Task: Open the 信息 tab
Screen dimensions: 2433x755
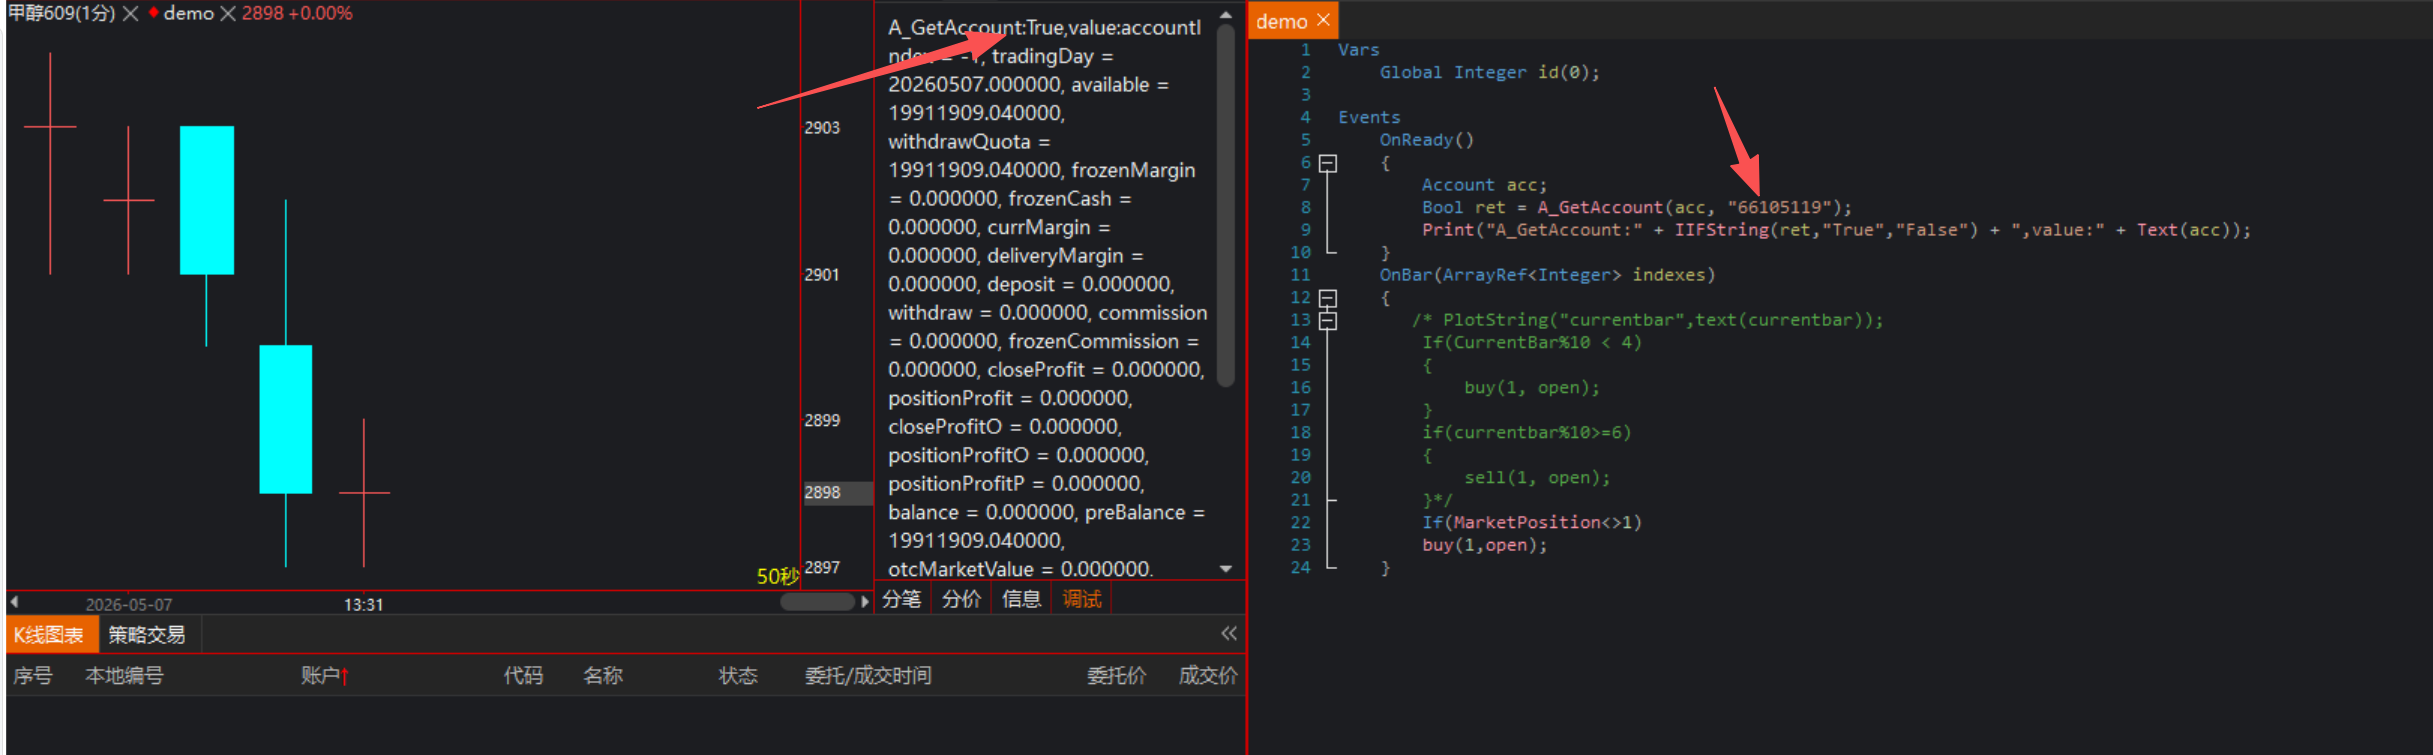Action: [x=1021, y=599]
